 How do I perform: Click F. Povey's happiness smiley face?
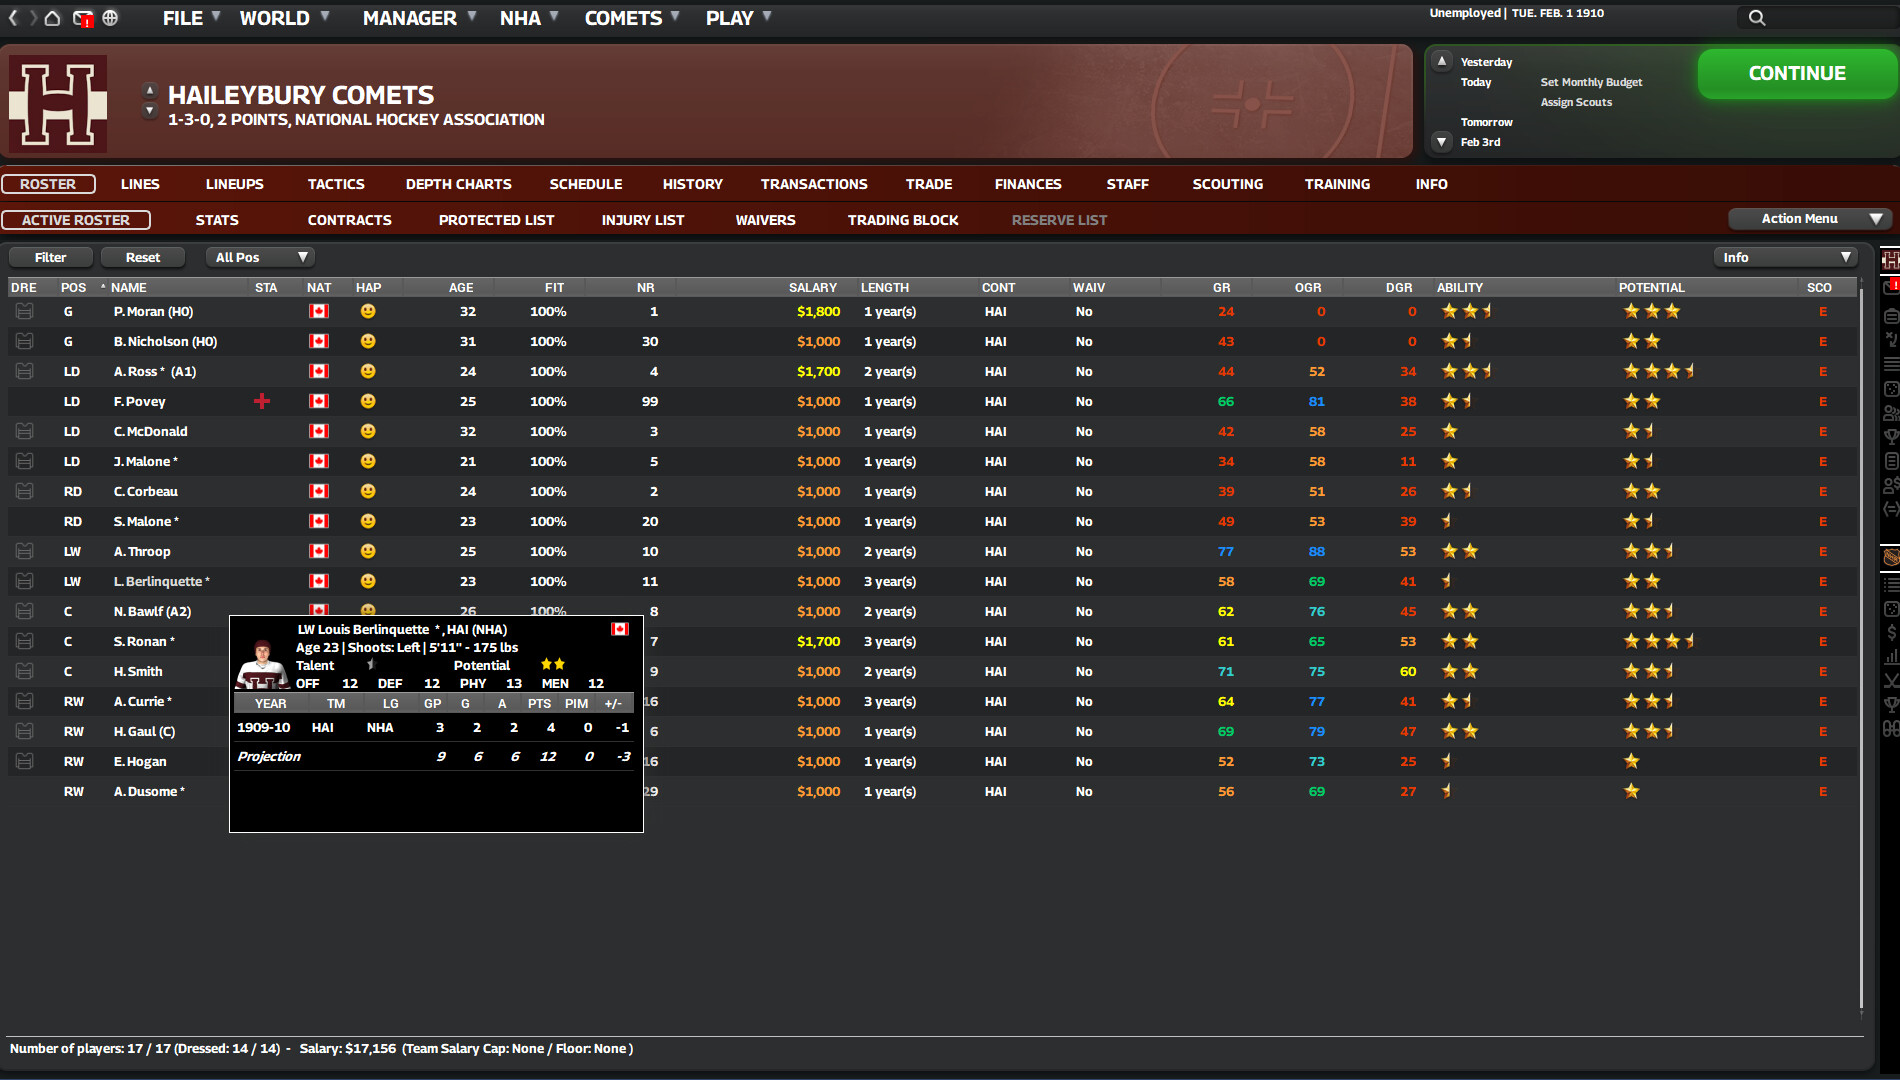368,401
